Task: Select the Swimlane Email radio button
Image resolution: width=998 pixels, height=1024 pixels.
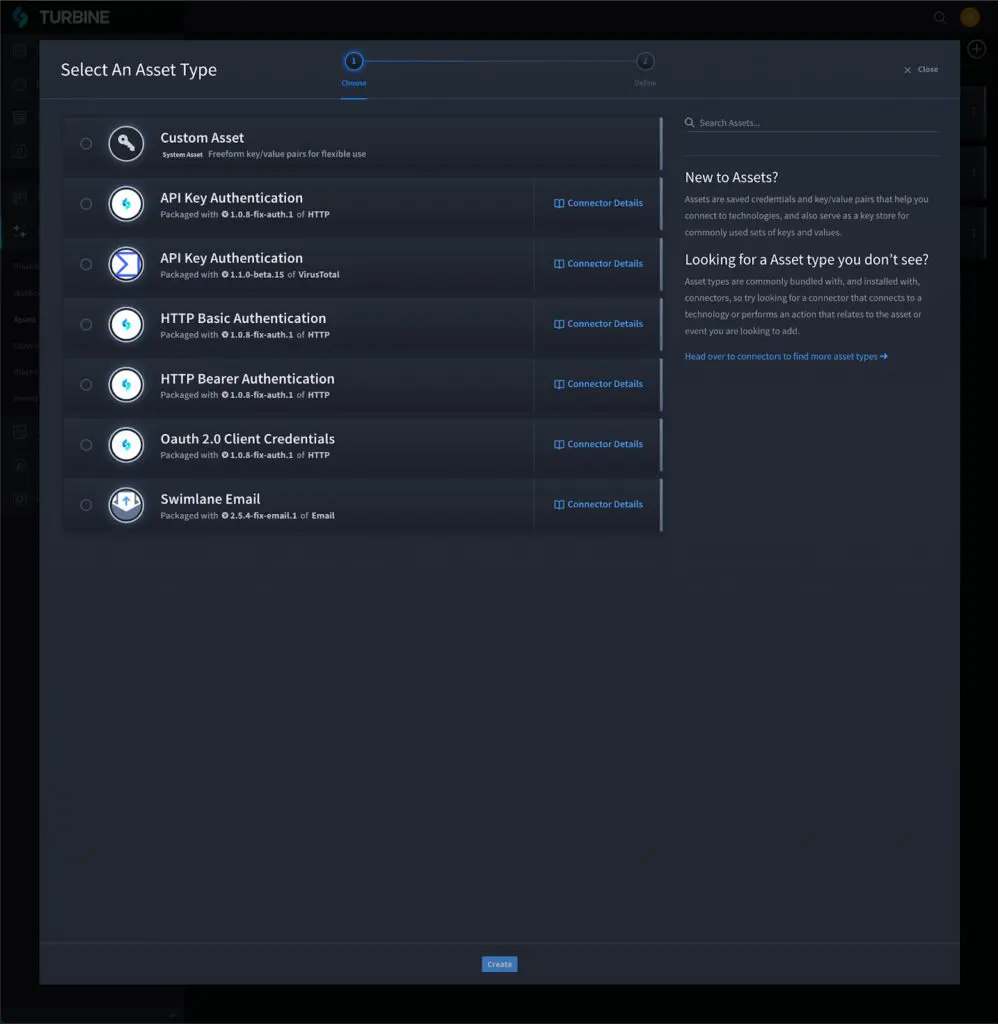Action: (86, 504)
